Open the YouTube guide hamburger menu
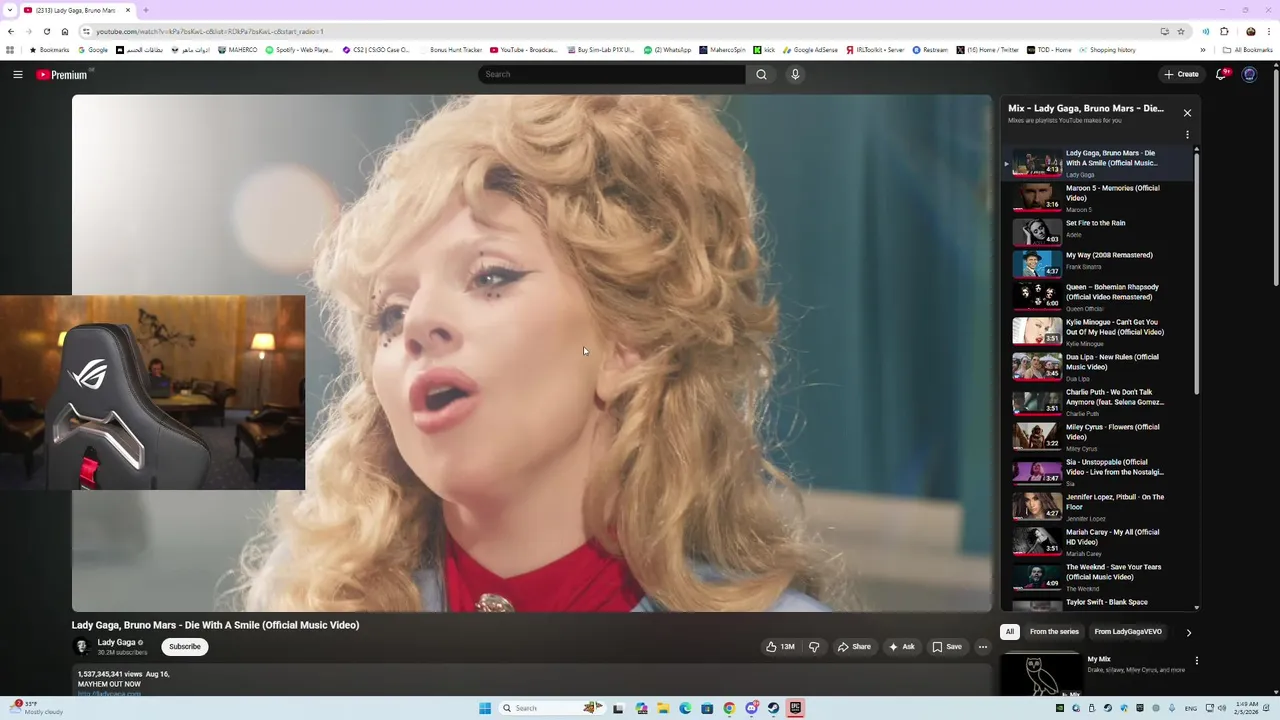The image size is (1280, 720). [17, 74]
